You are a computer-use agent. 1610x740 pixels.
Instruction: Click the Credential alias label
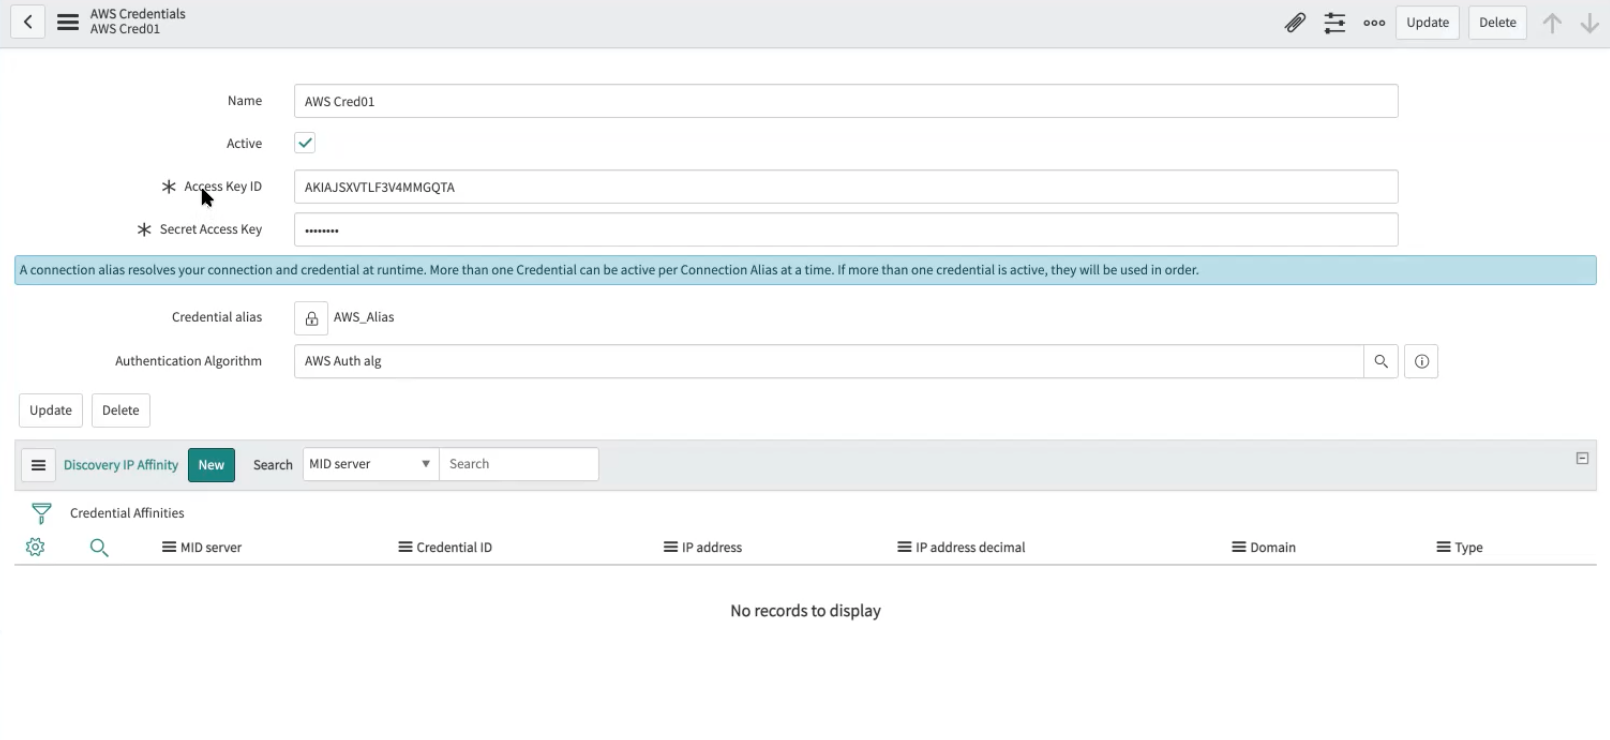217,317
